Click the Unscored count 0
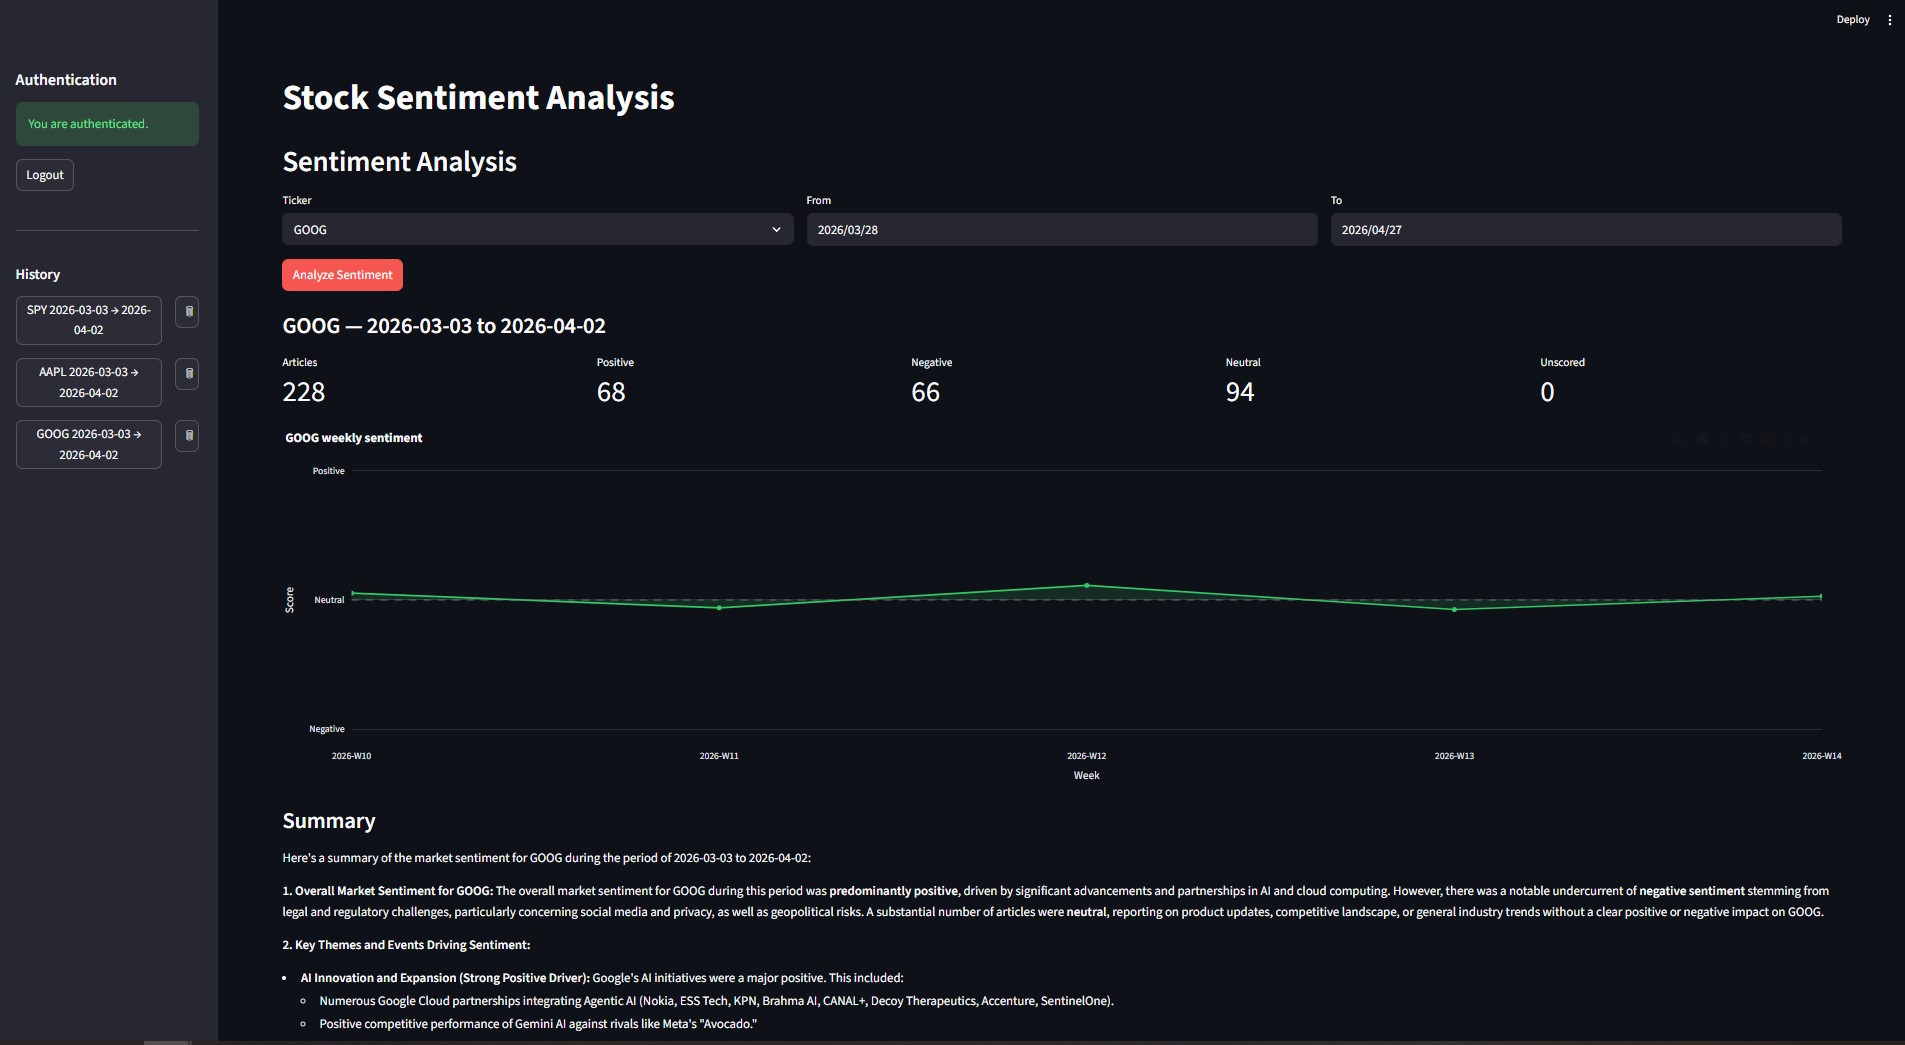1905x1045 pixels. (x=1547, y=392)
